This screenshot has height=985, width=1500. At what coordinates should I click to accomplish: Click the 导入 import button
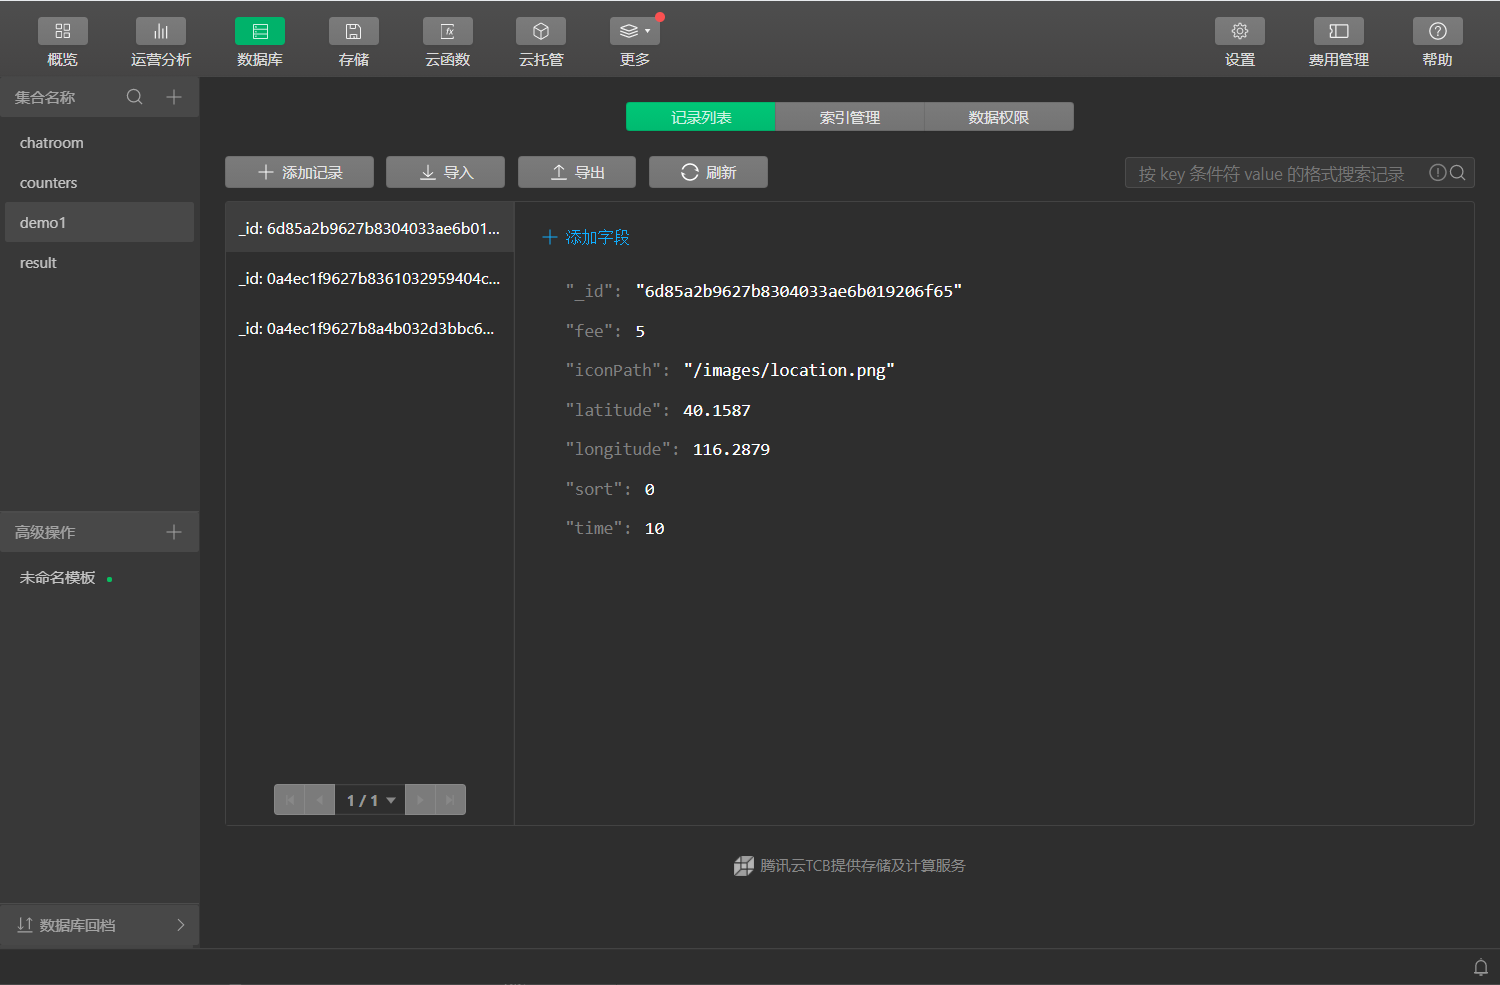(445, 172)
